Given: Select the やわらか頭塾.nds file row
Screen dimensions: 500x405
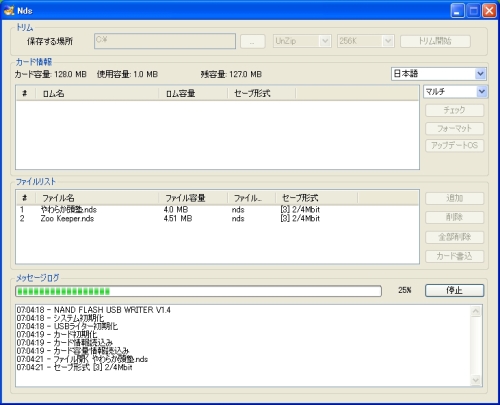Looking at the screenshot, I should pyautogui.click(x=217, y=210).
